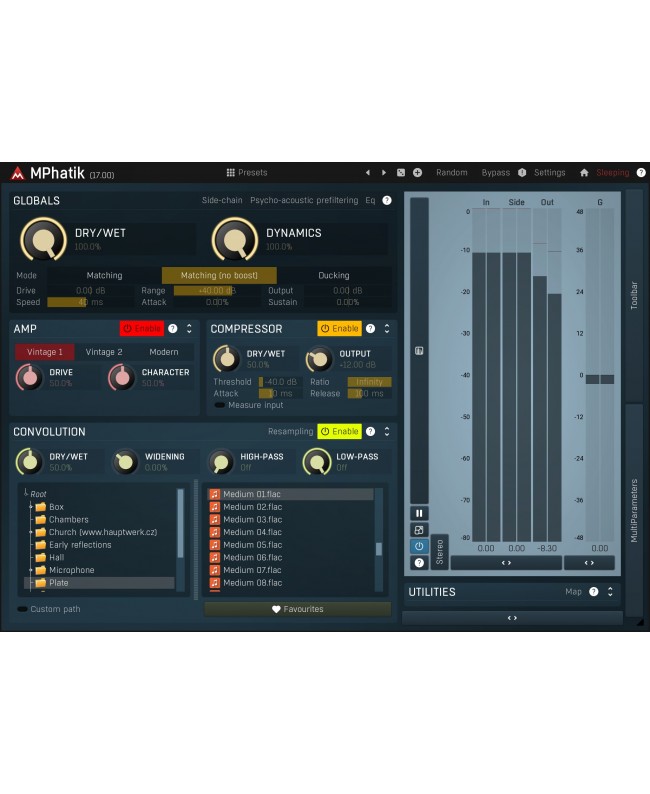
Task: Open the title bar help question mark
Action: coord(641,173)
